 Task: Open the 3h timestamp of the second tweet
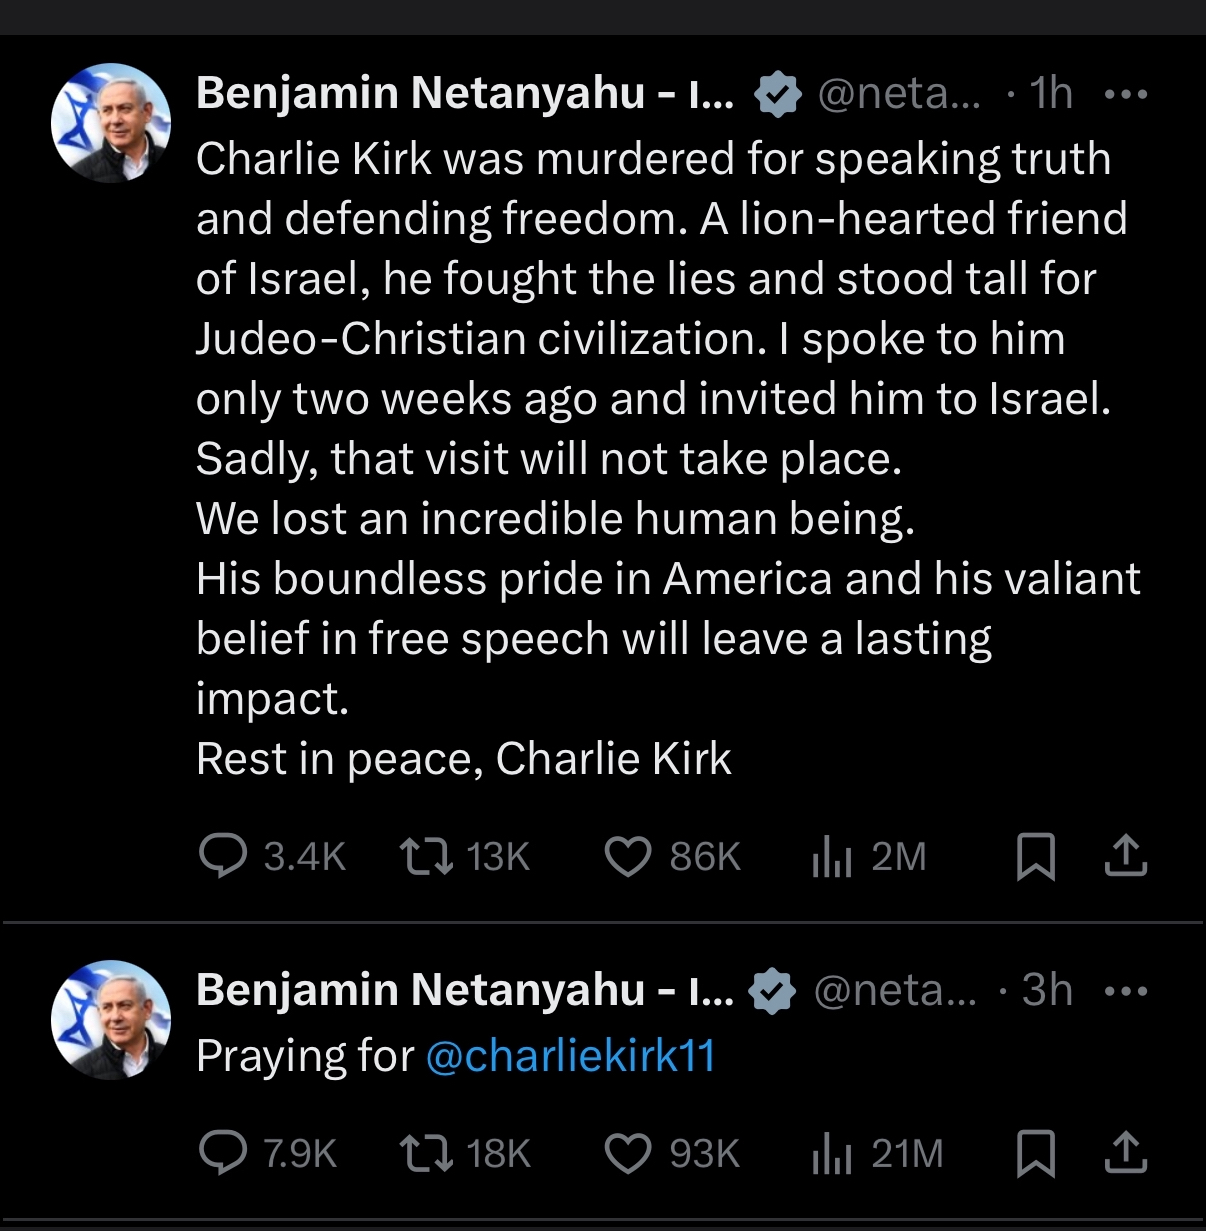[1047, 991]
